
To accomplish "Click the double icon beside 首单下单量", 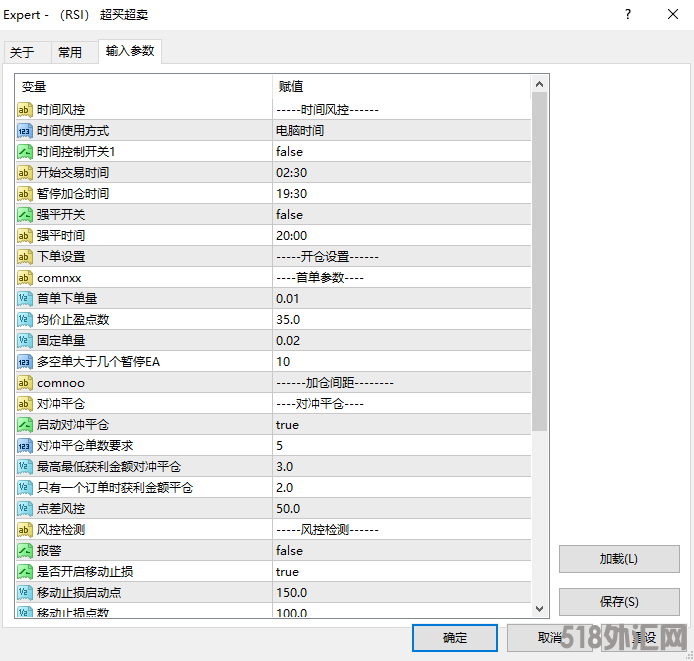I will pyautogui.click(x=25, y=298).
